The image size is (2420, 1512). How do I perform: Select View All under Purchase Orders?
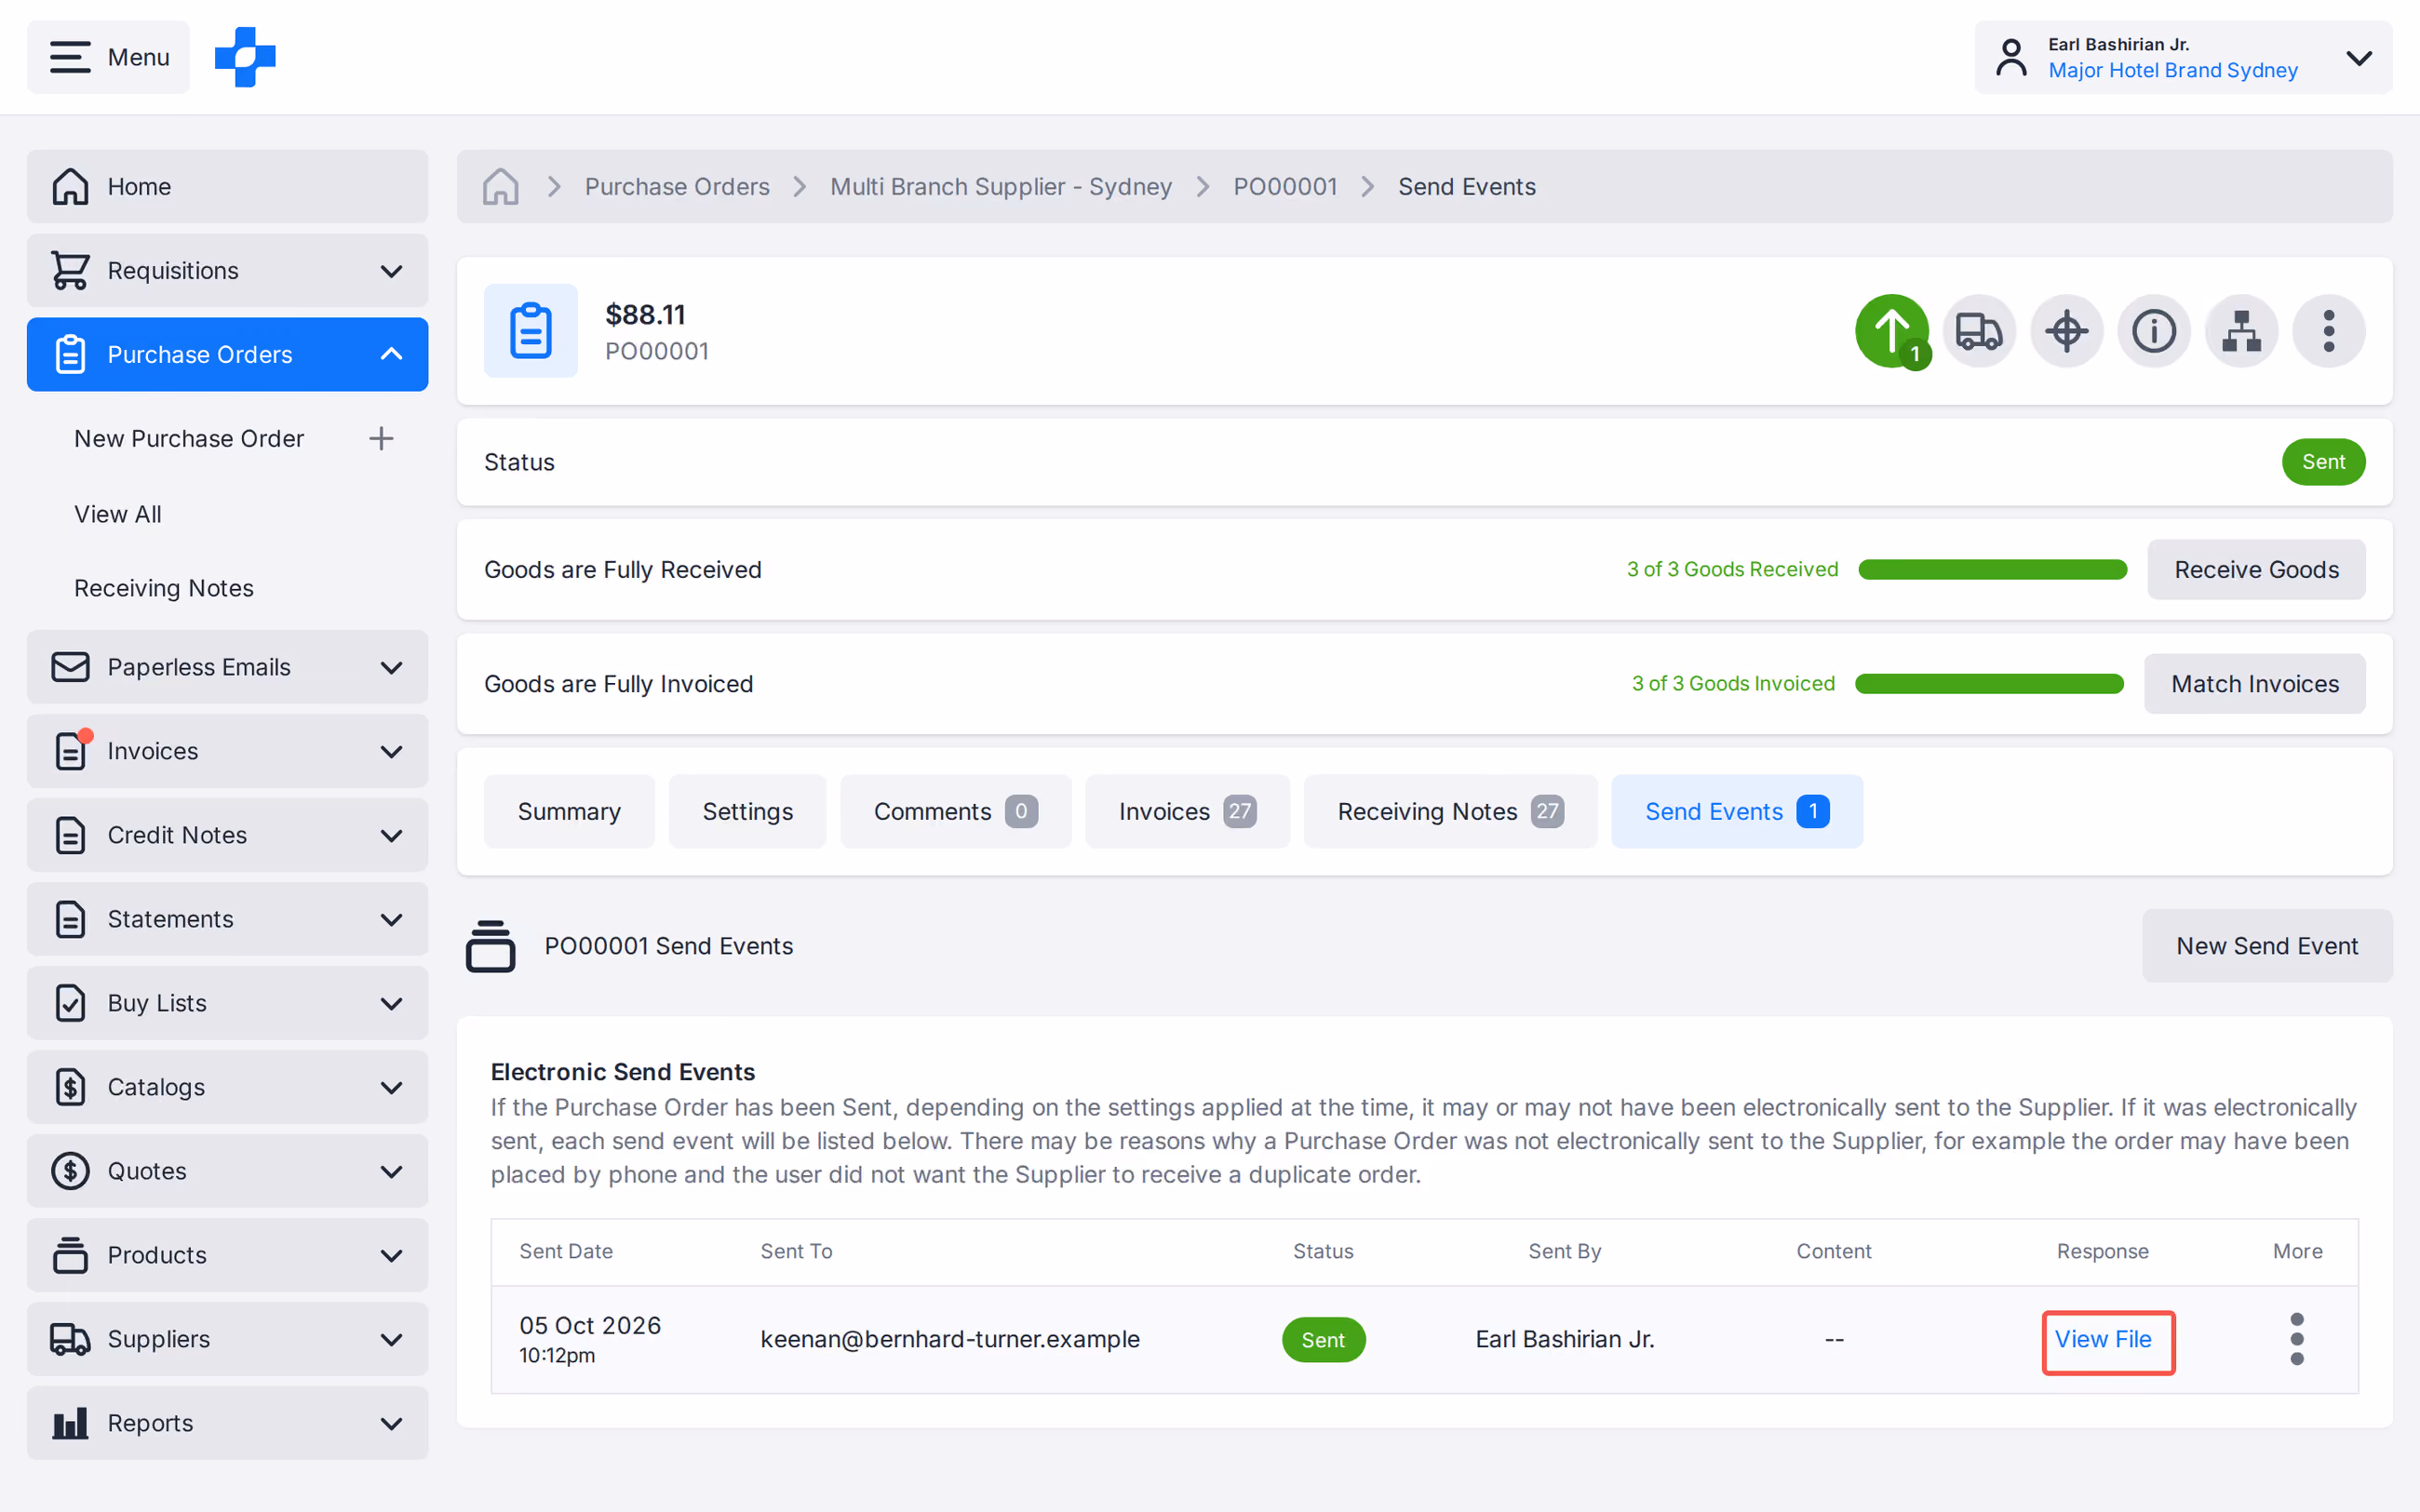[118, 514]
